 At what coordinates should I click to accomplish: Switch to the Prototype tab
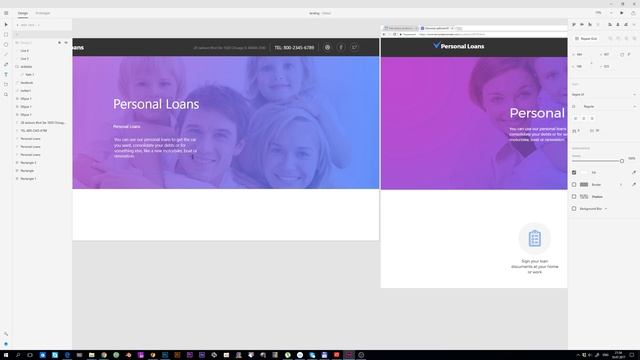[x=42, y=13]
